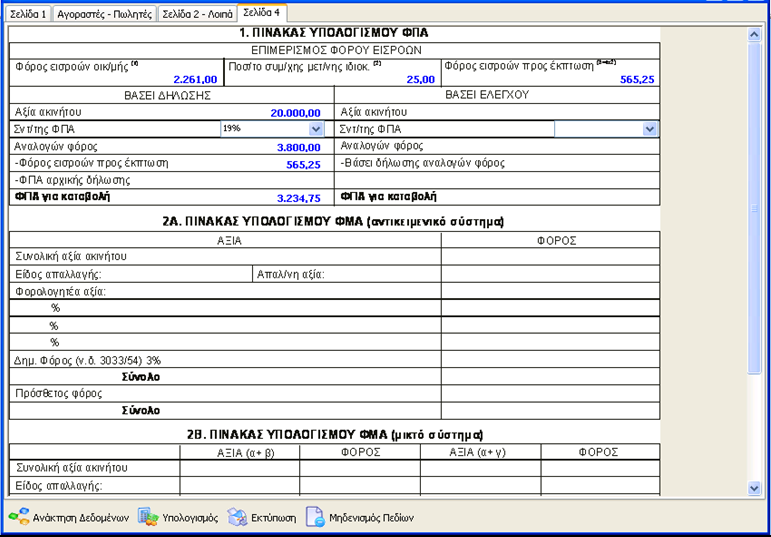Open the Σελίδα 2 - Λοιπά tab

(197, 14)
